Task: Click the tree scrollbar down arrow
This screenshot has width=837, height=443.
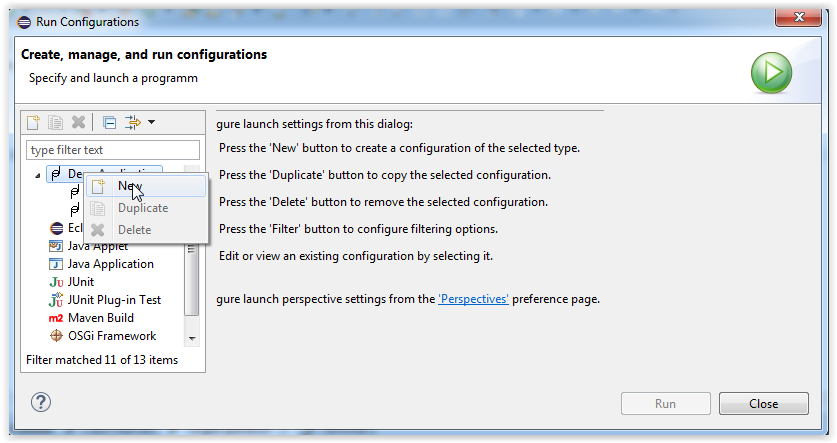Action: 193,338
